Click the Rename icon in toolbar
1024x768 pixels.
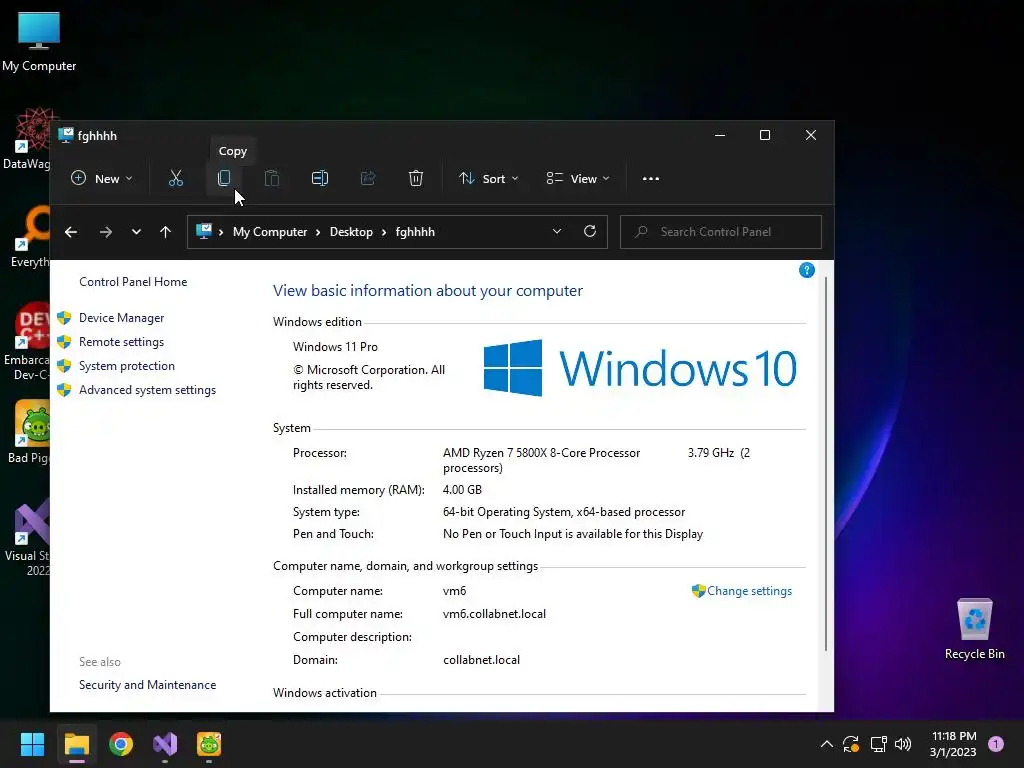tap(320, 178)
